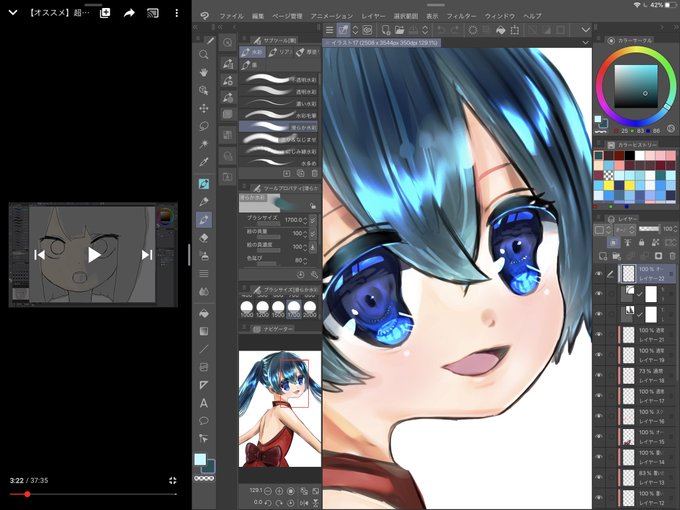Open the フィルター menu

tap(461, 16)
